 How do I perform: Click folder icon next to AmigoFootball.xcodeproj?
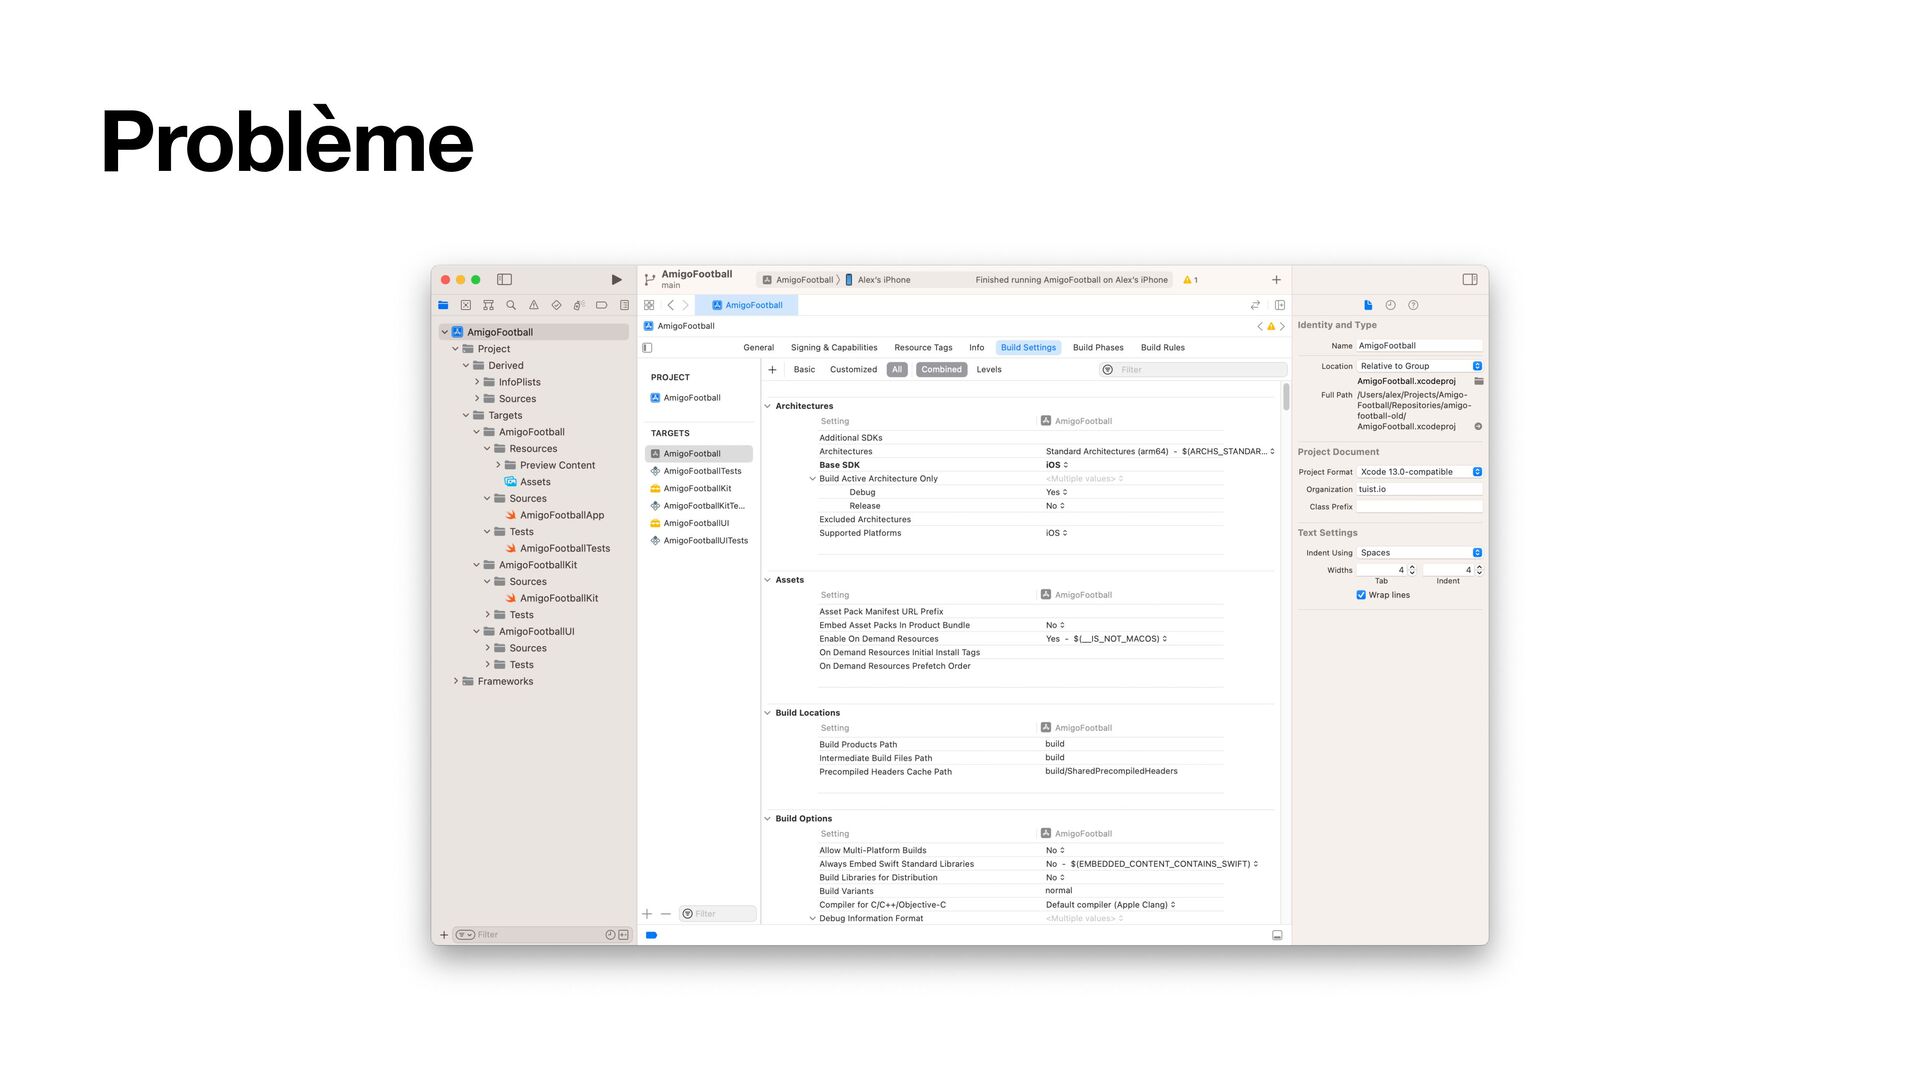pyautogui.click(x=1478, y=381)
